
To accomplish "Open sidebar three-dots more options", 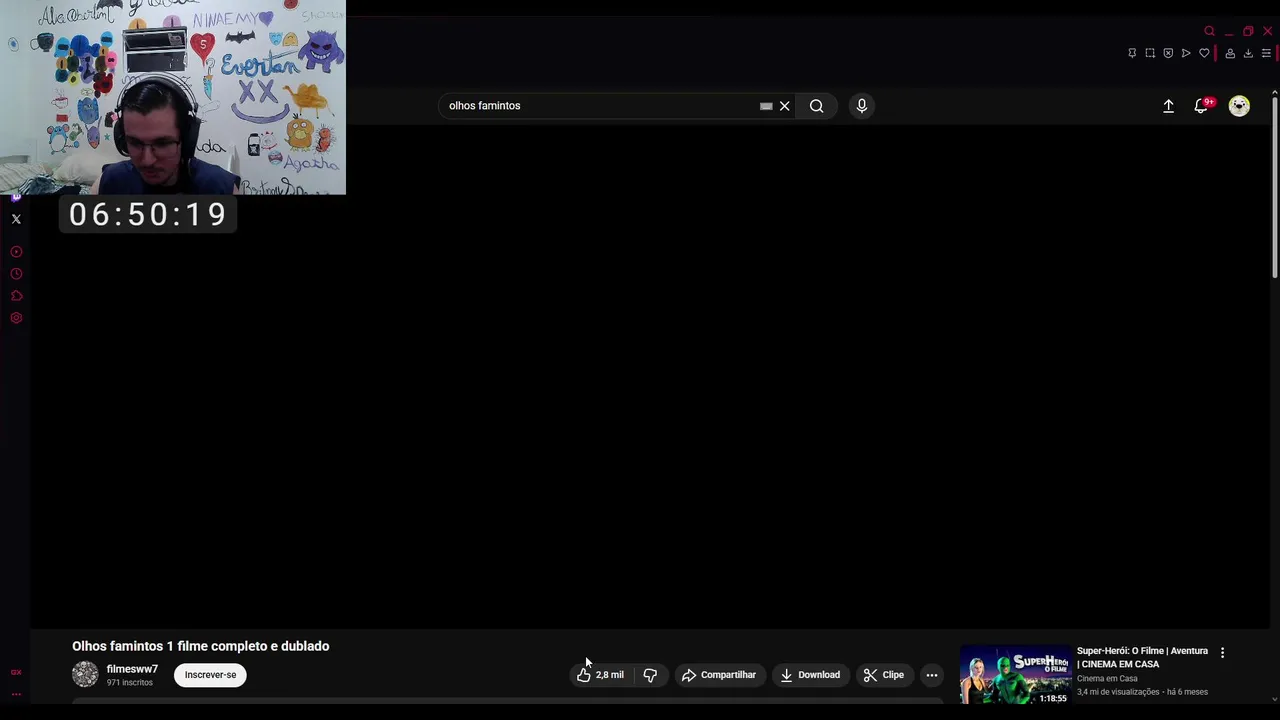I will 16,694.
